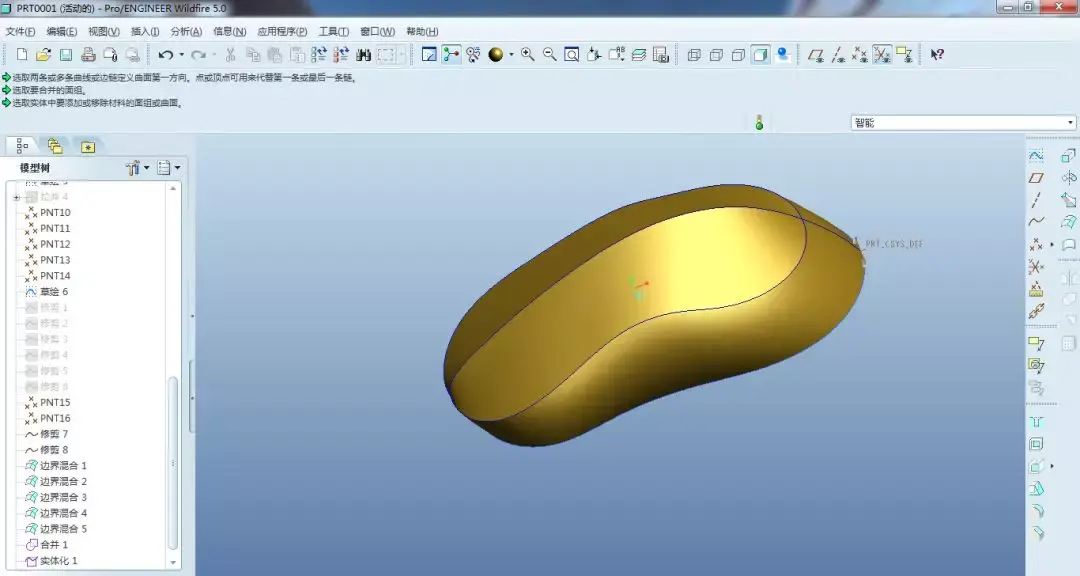
Task: Click the Reorient view icon
Action: [x=594, y=54]
